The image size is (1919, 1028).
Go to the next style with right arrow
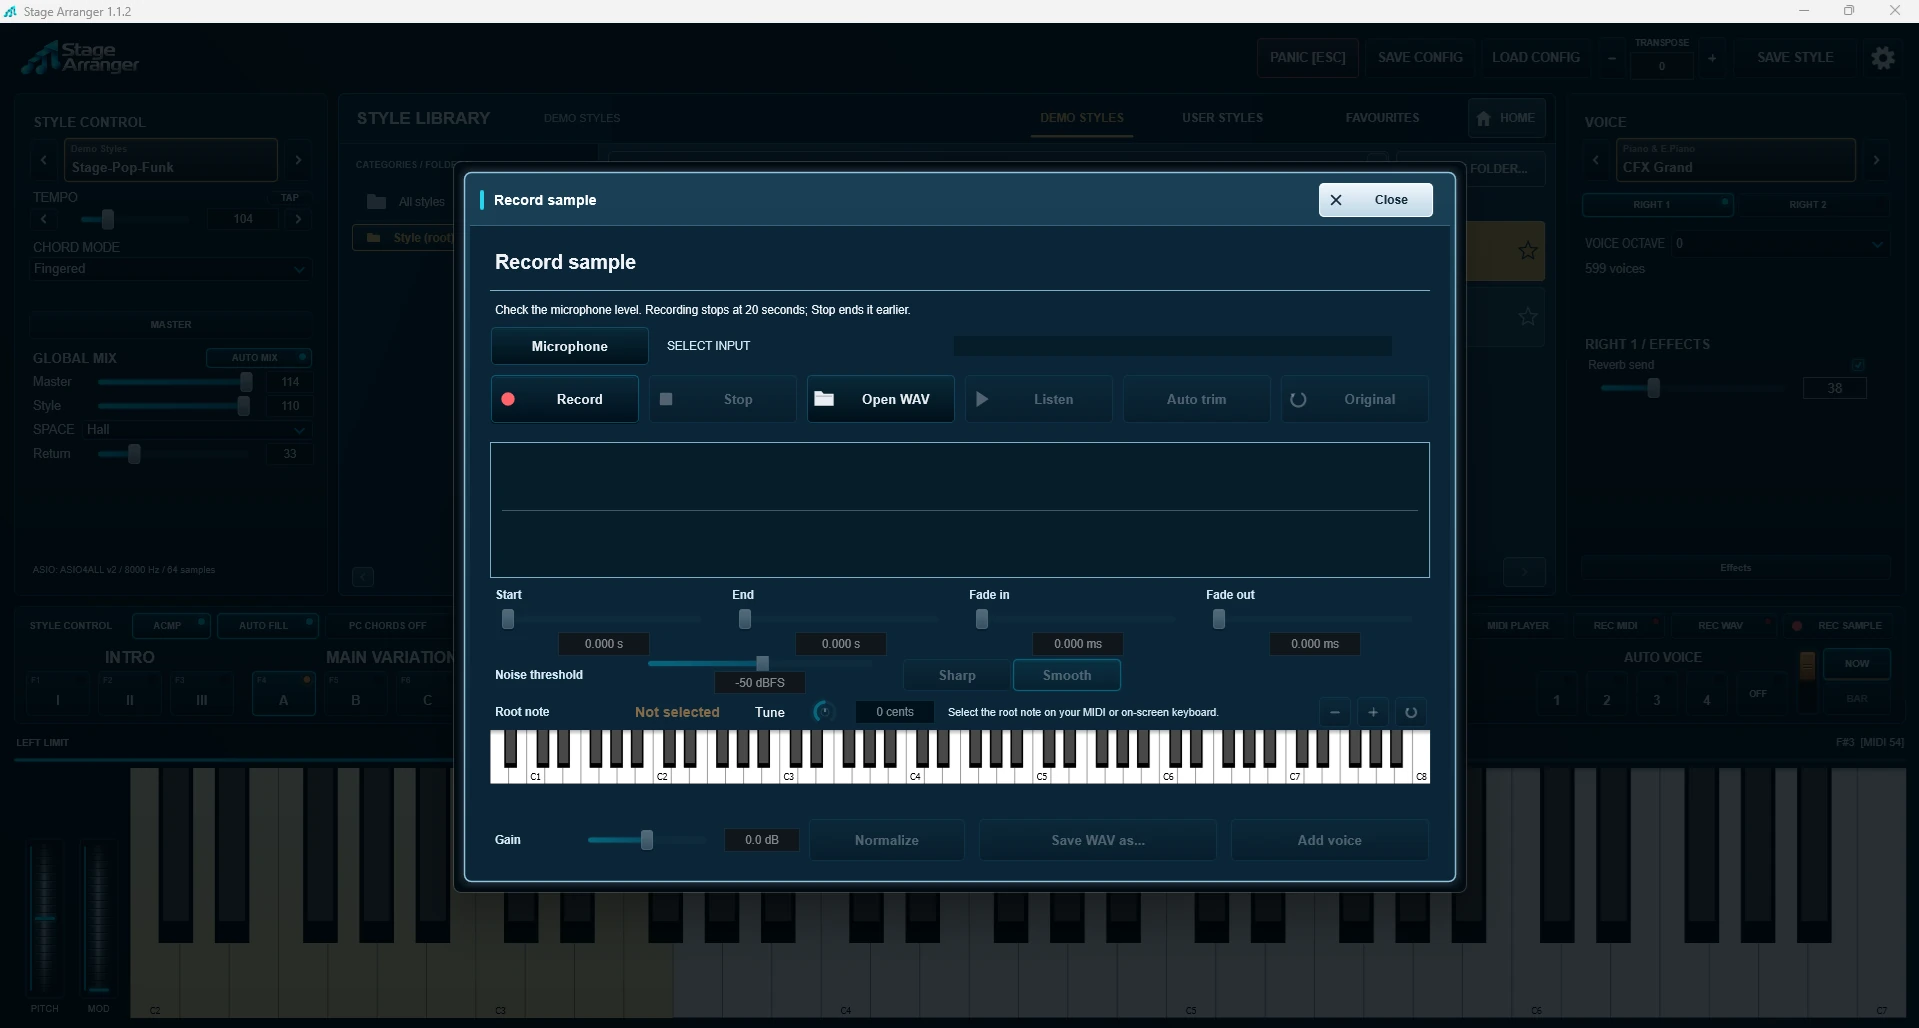click(x=297, y=160)
